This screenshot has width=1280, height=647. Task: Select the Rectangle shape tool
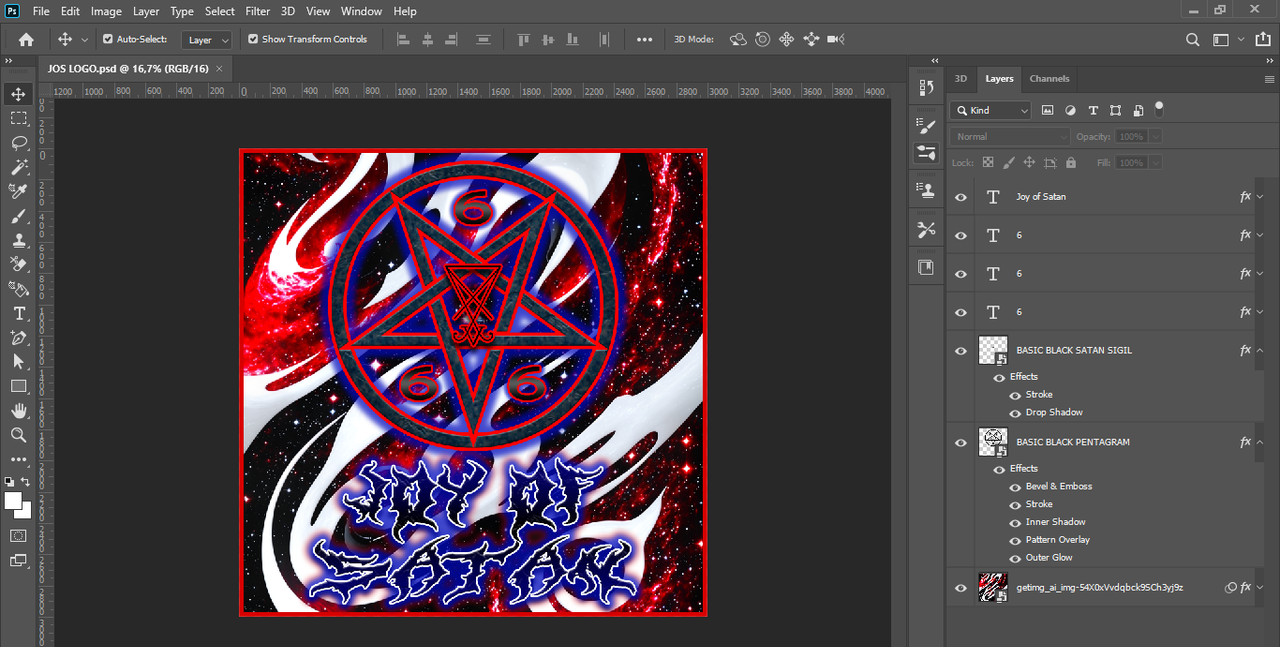coord(19,386)
